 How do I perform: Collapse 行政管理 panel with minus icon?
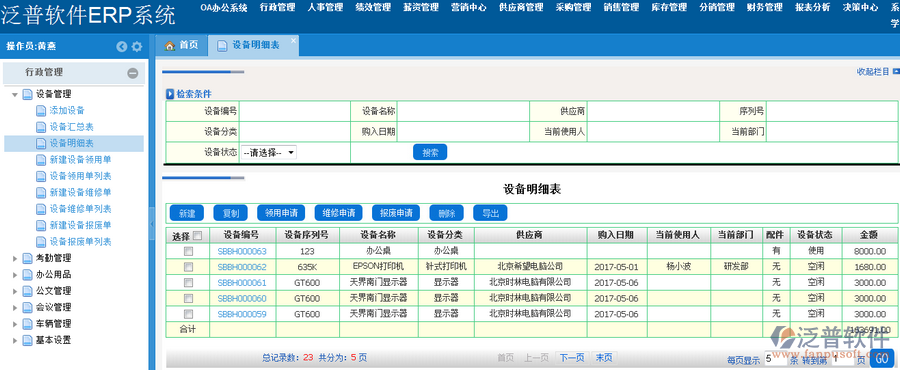(x=133, y=73)
